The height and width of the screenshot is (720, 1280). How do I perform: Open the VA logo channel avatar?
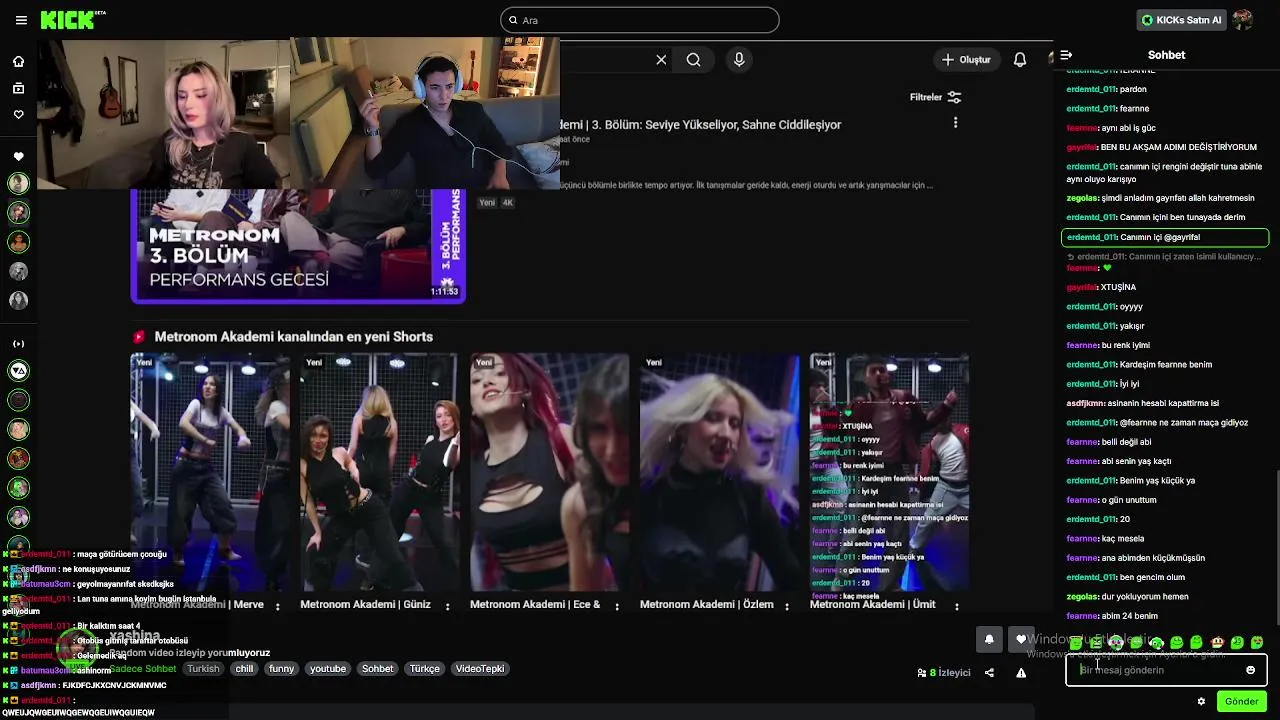coord(18,371)
